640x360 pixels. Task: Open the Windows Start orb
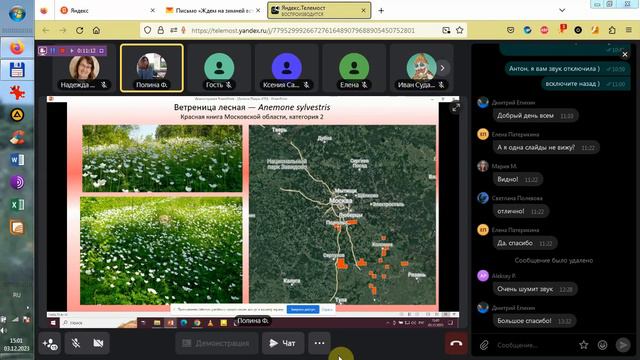(17, 14)
